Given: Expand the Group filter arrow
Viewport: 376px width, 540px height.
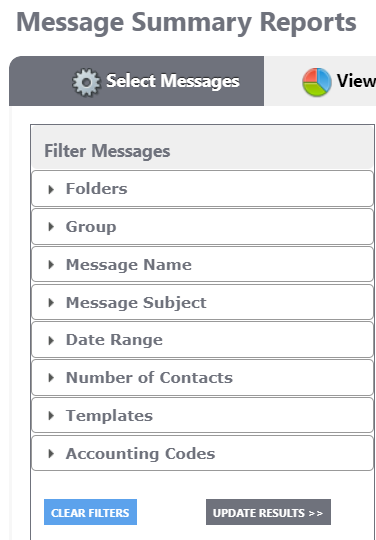Looking at the screenshot, I should (x=51, y=227).
